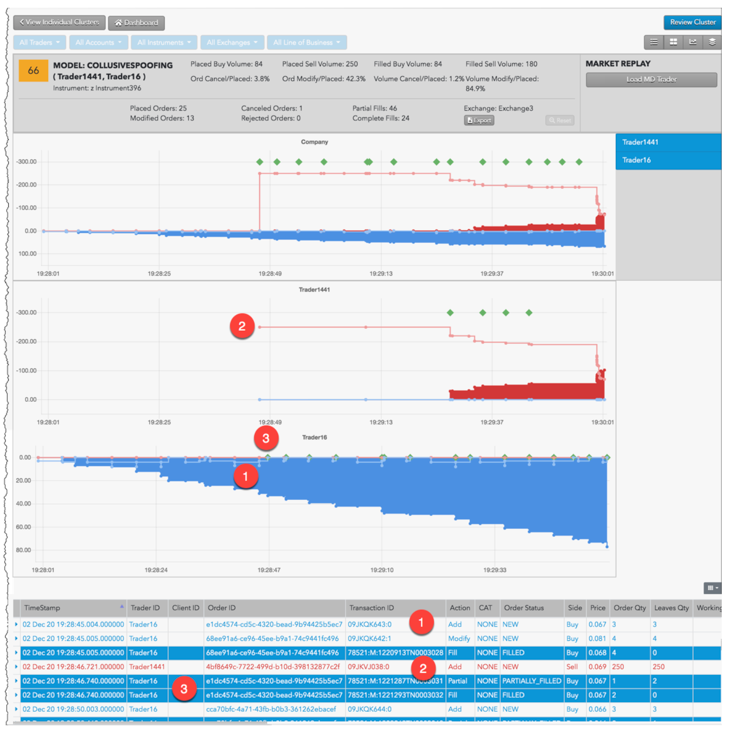Screen dimensions: 733x735
Task: Click the orange score 66 badge
Action: [x=33, y=71]
